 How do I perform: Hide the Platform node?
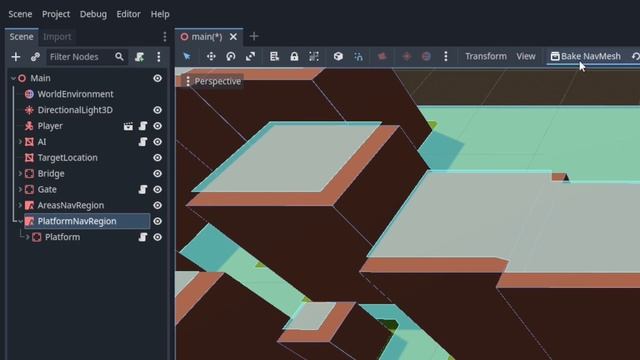(x=158, y=237)
